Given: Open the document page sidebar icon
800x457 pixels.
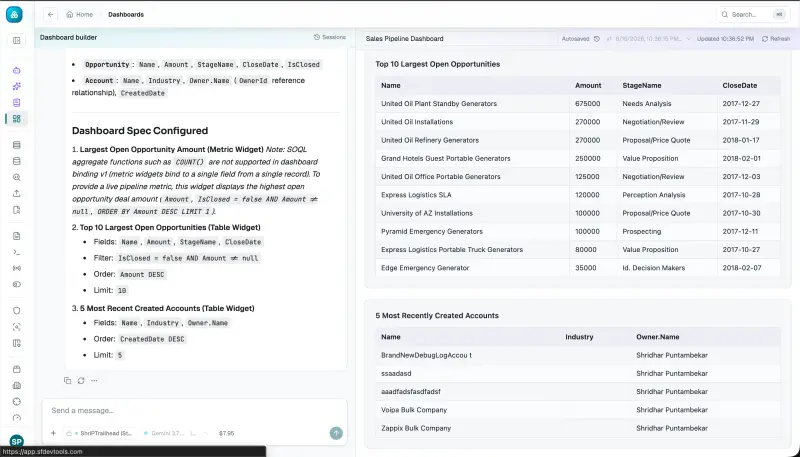Looking at the screenshot, I should (x=17, y=236).
